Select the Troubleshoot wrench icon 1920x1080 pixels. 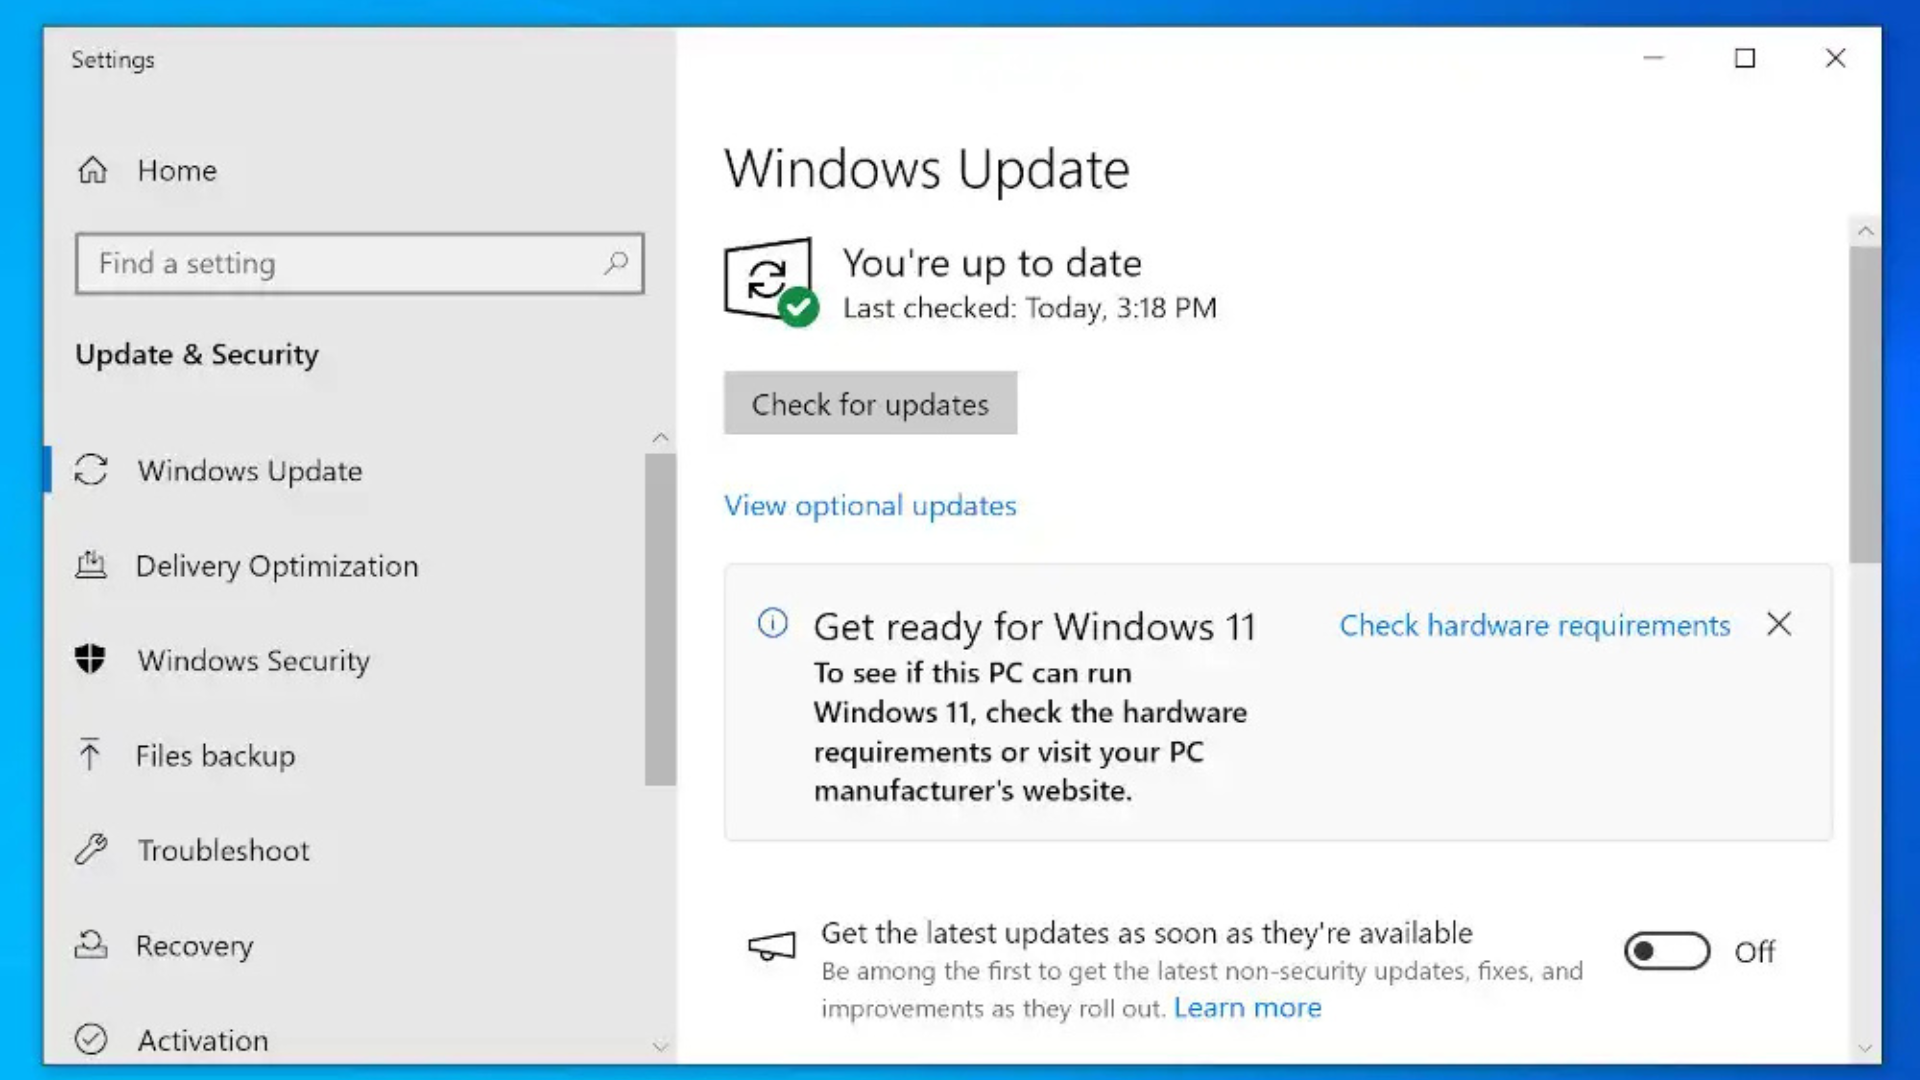(x=91, y=850)
